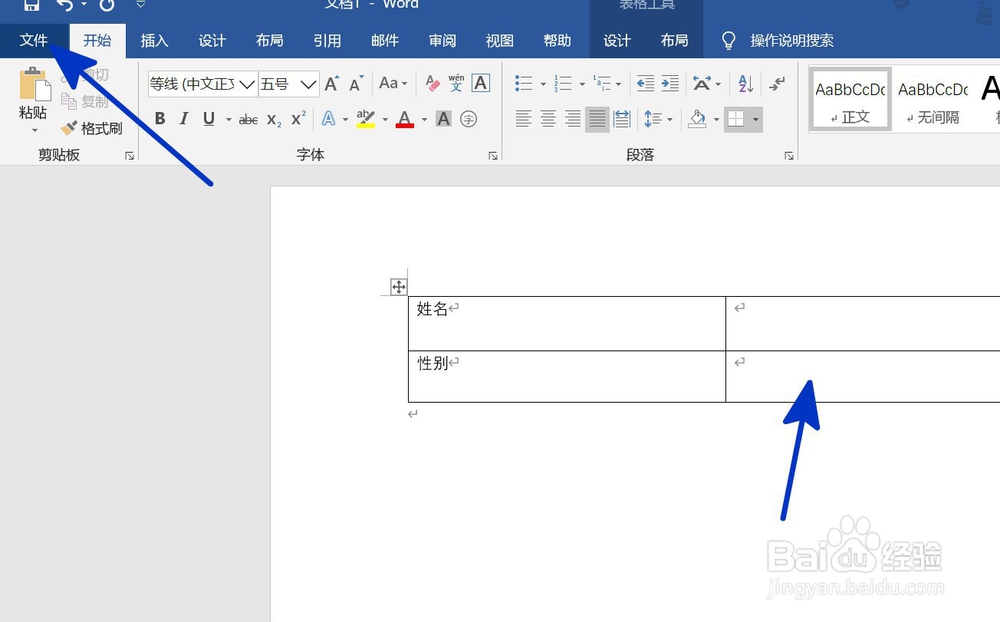Select the 无间隔 style
The height and width of the screenshot is (622, 1000).
click(x=936, y=98)
